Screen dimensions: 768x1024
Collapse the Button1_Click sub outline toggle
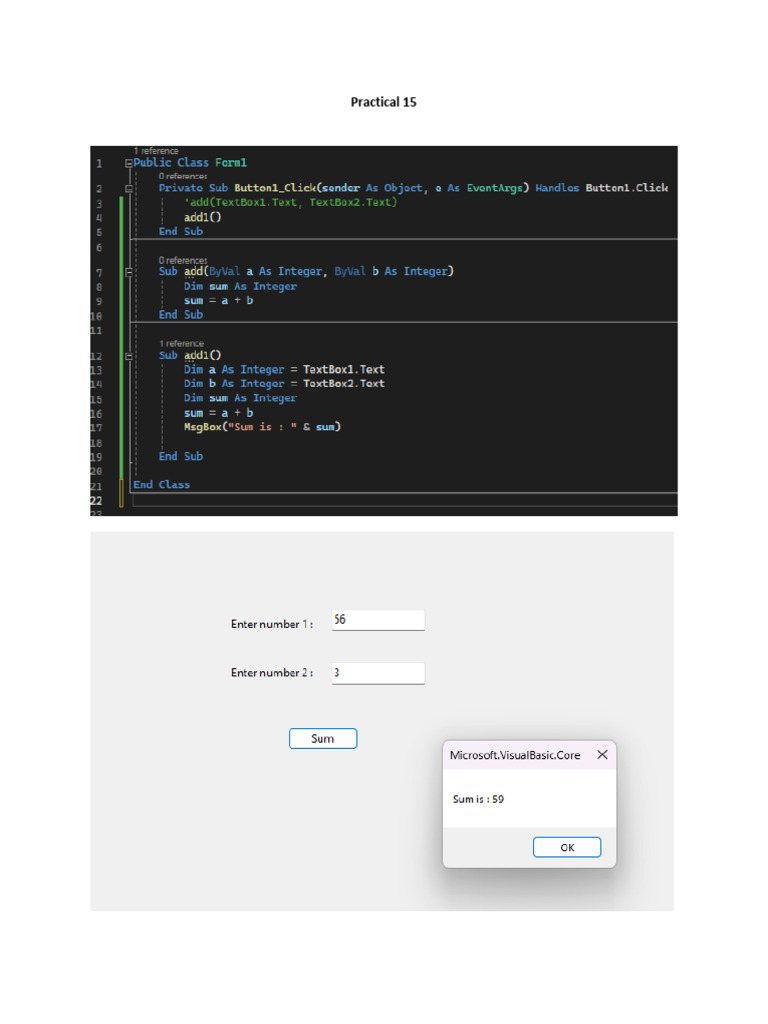pos(128,188)
